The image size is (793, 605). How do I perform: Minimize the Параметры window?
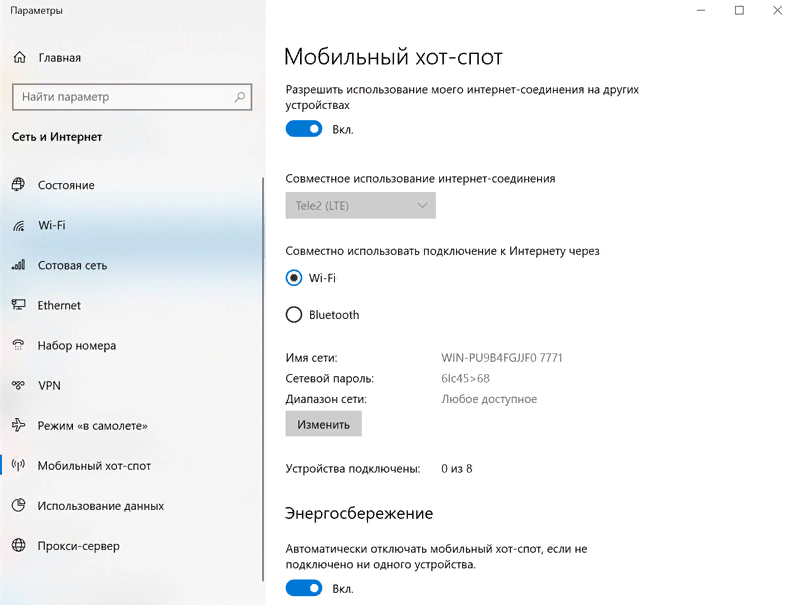[x=700, y=10]
